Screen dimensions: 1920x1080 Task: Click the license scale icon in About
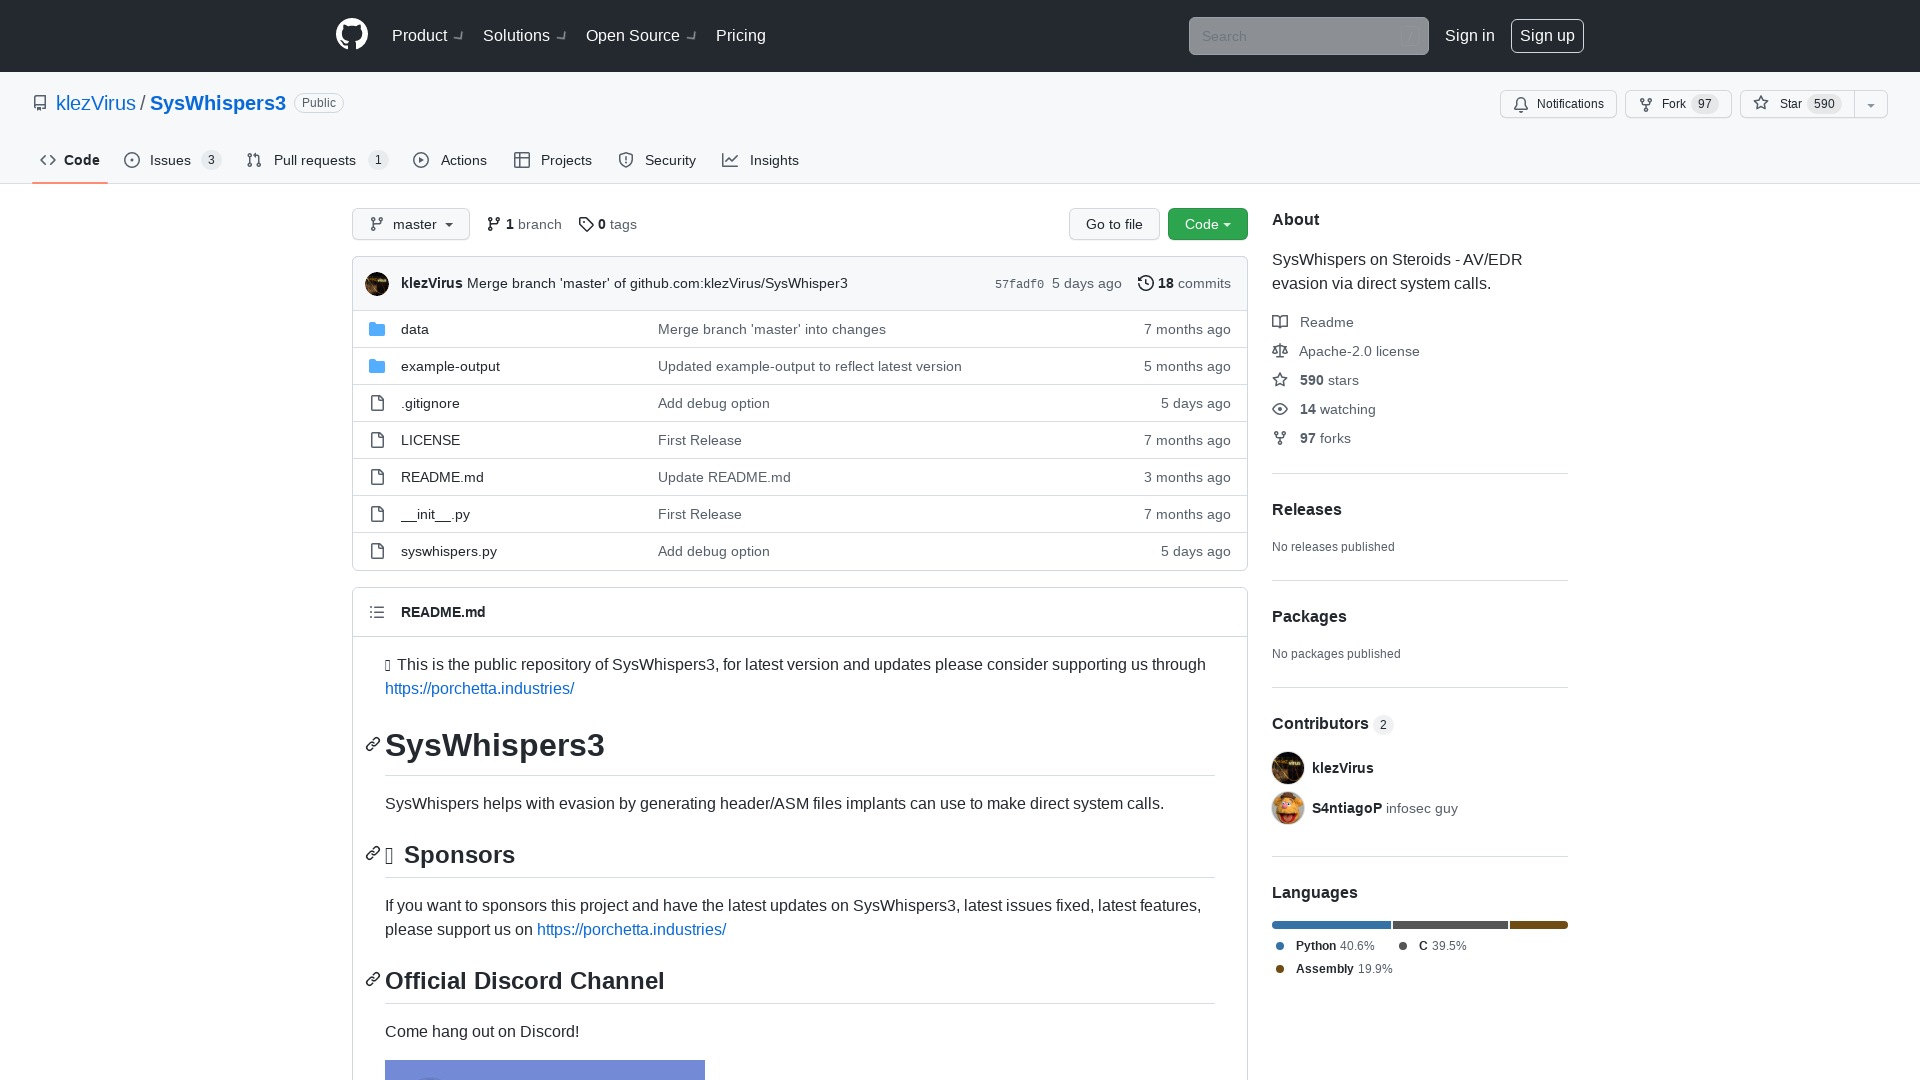(1280, 351)
